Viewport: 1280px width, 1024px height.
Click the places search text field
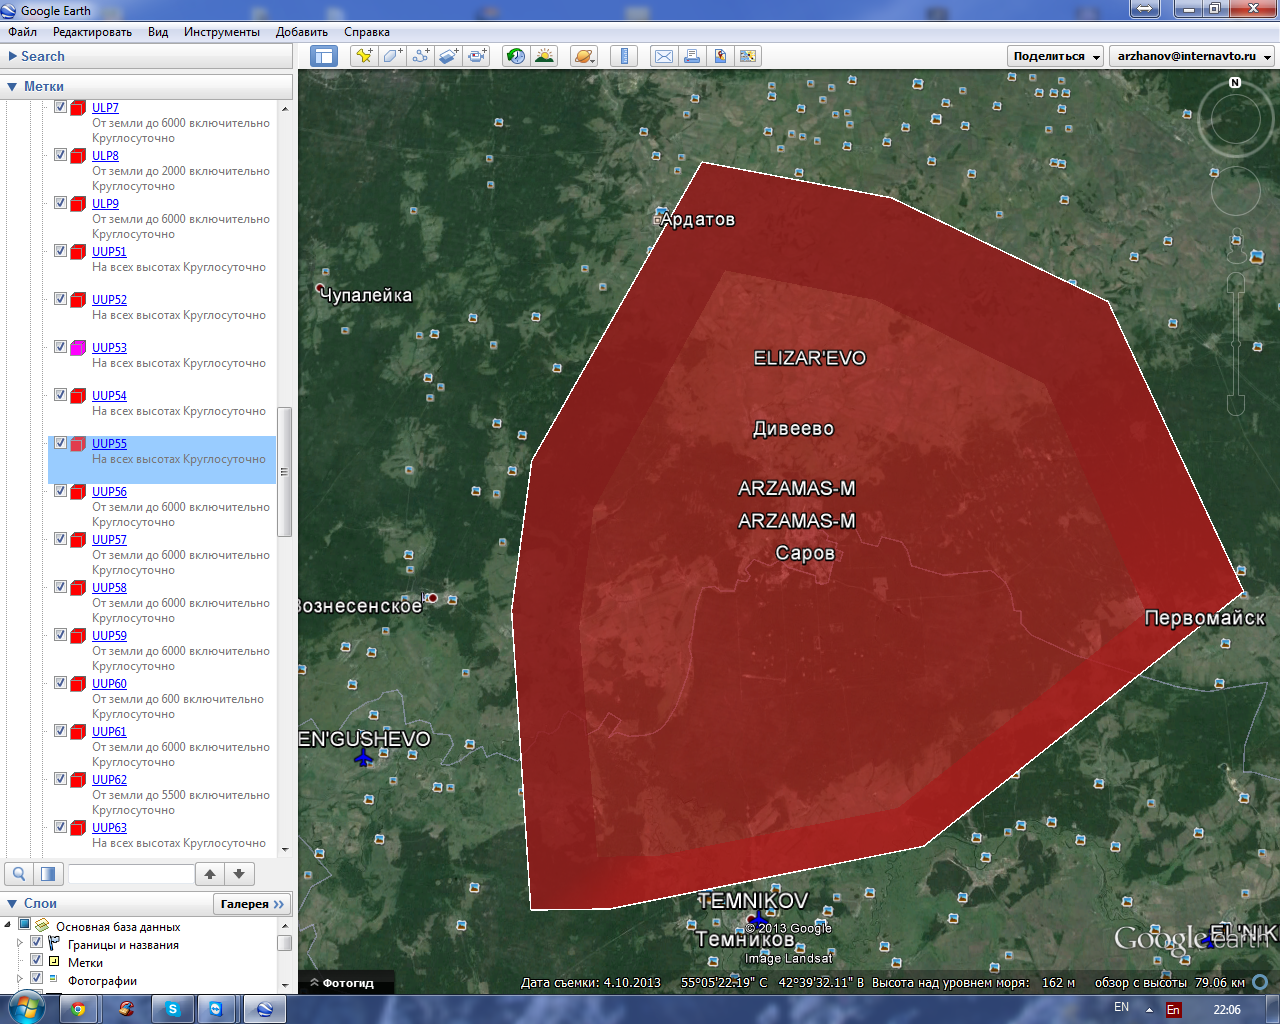point(130,874)
